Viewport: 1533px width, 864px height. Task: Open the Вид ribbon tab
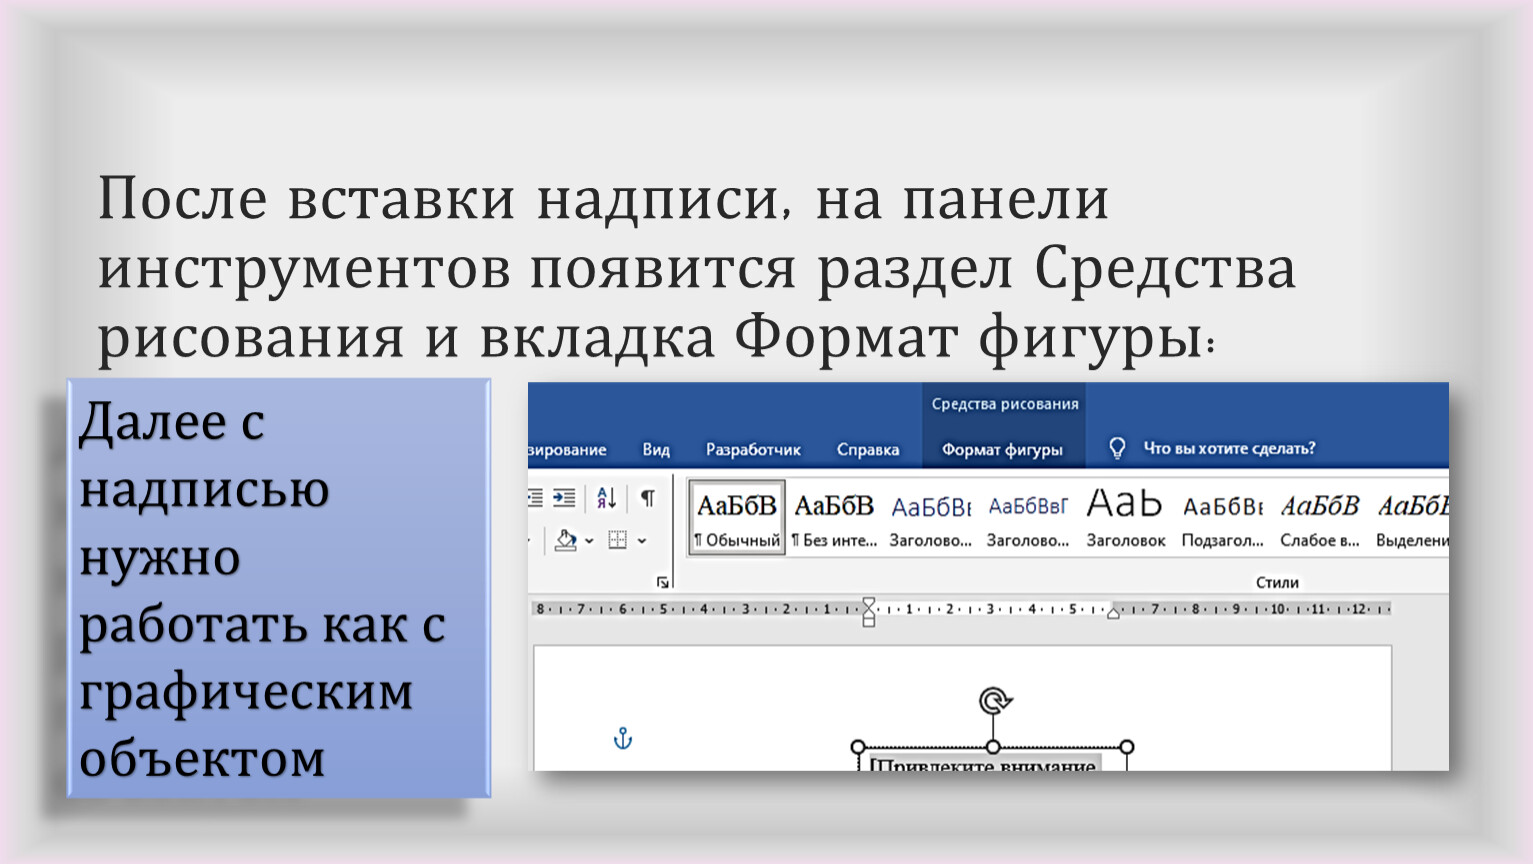point(656,450)
